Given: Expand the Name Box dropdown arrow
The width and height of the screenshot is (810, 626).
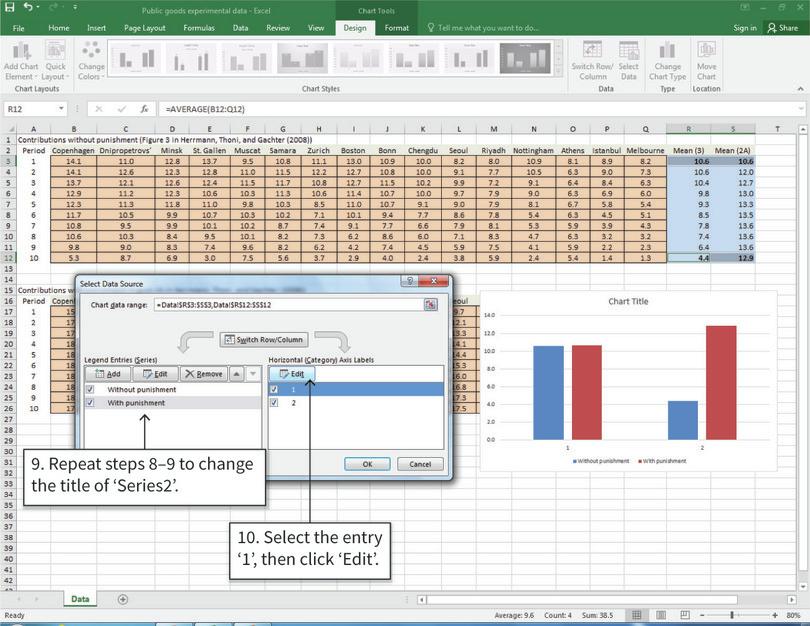Looking at the screenshot, I should [61, 108].
